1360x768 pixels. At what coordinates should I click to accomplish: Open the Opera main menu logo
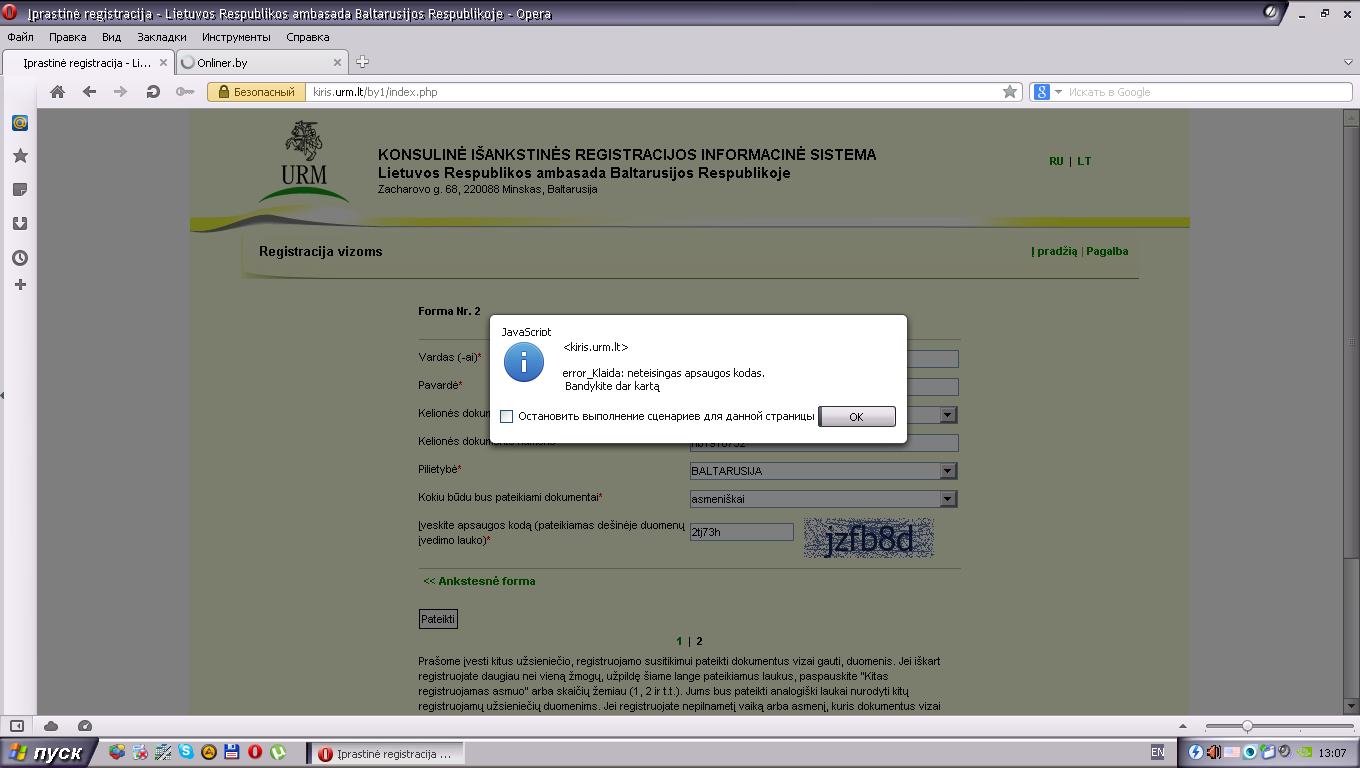pyautogui.click(x=10, y=13)
